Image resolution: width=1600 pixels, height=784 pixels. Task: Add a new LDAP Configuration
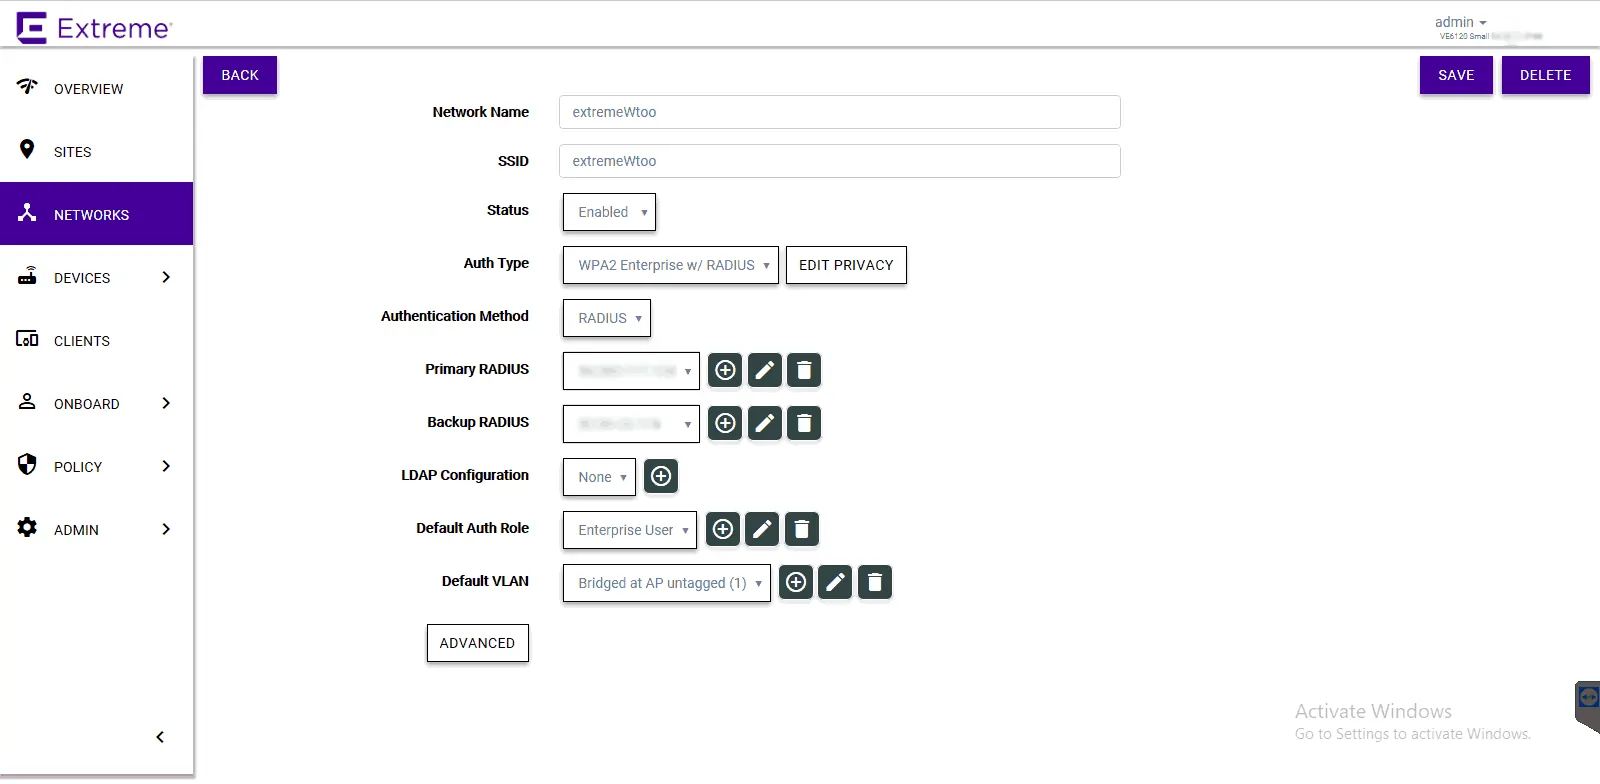(x=661, y=477)
